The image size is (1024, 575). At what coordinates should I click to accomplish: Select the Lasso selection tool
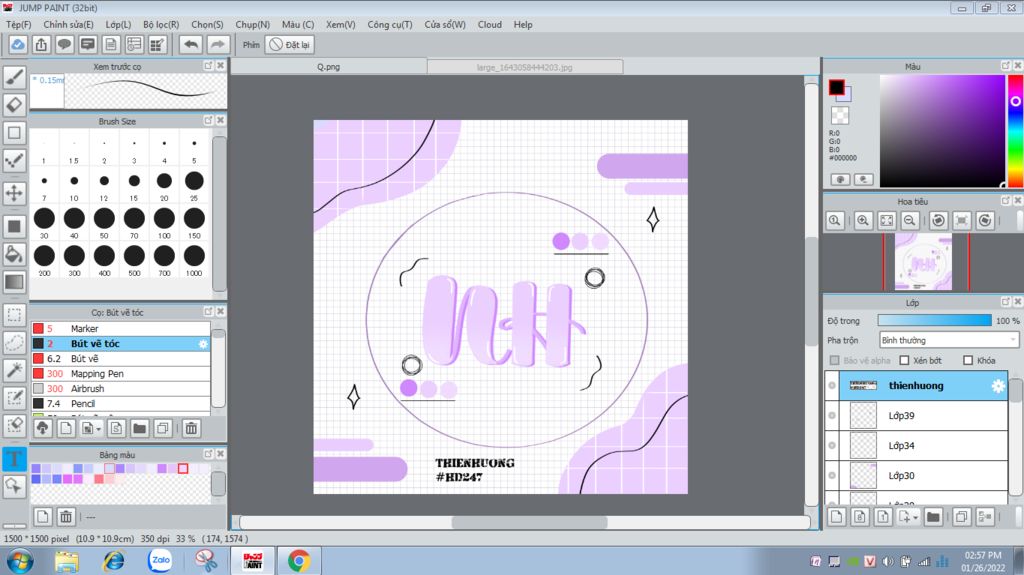pyautogui.click(x=14, y=342)
